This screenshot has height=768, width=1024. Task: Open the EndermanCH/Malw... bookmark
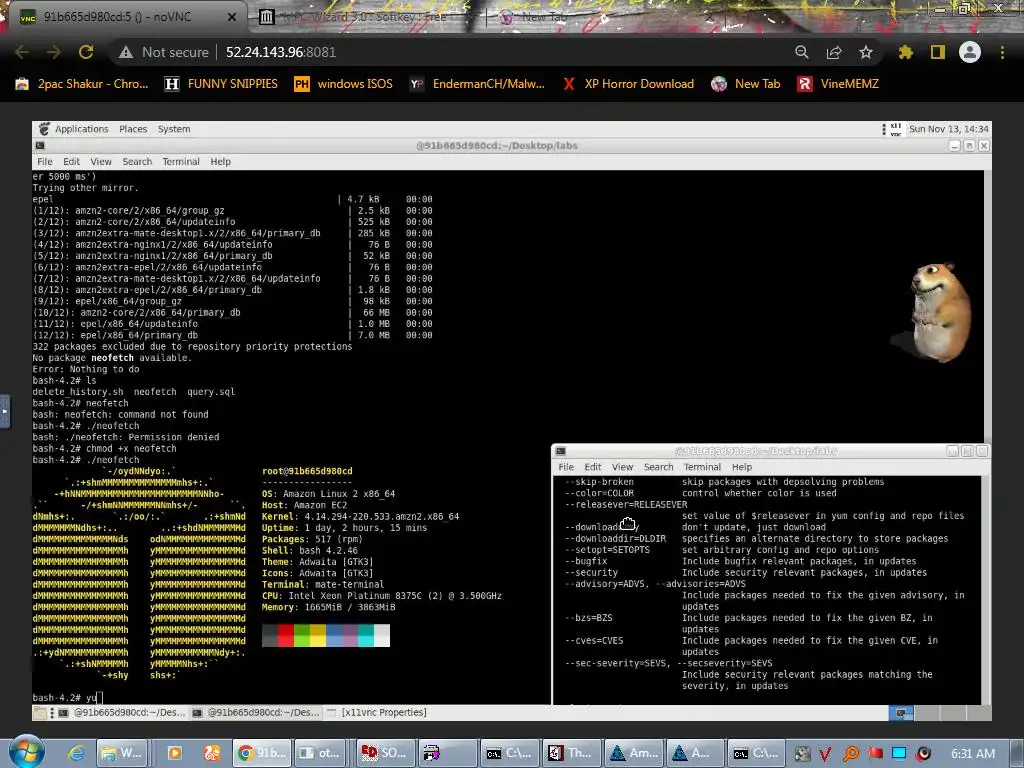click(x=477, y=84)
